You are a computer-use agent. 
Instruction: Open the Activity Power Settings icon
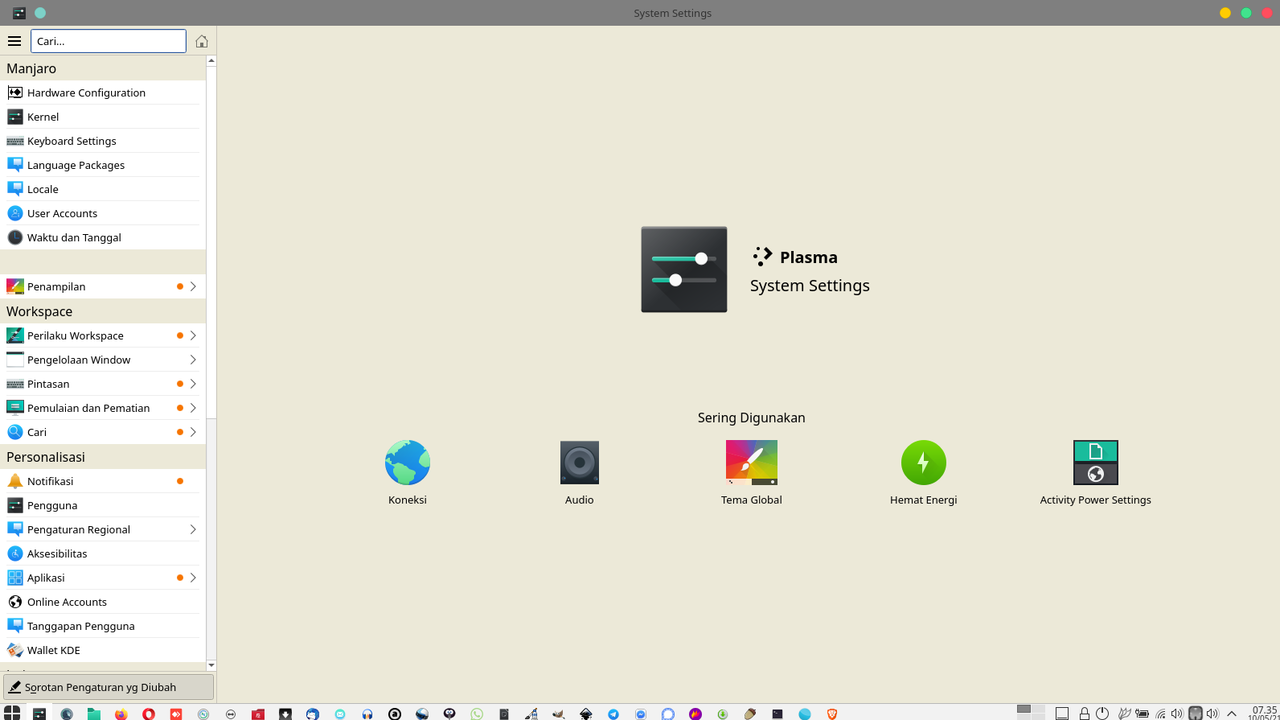(1095, 463)
